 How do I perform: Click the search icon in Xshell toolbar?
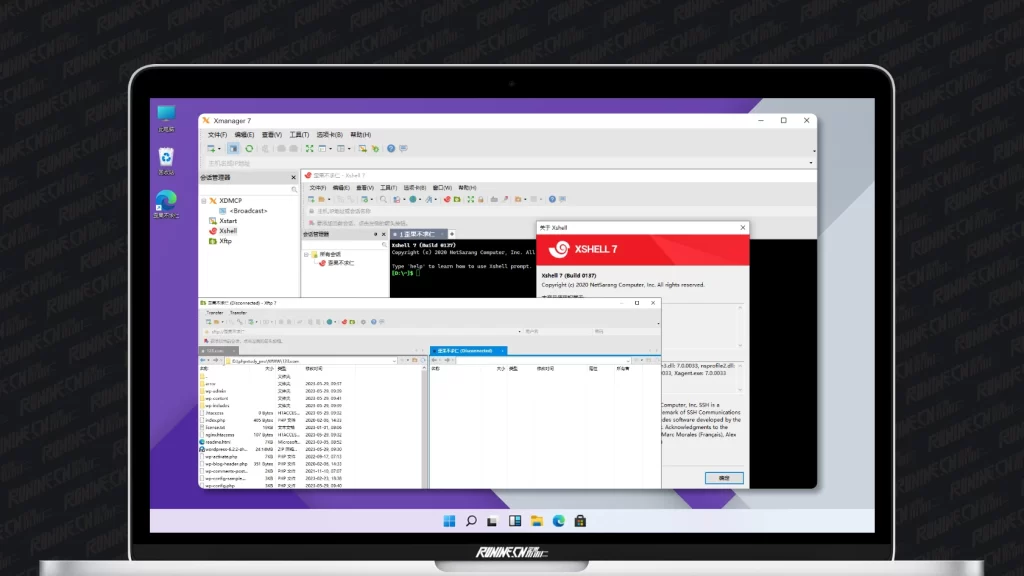tap(383, 199)
